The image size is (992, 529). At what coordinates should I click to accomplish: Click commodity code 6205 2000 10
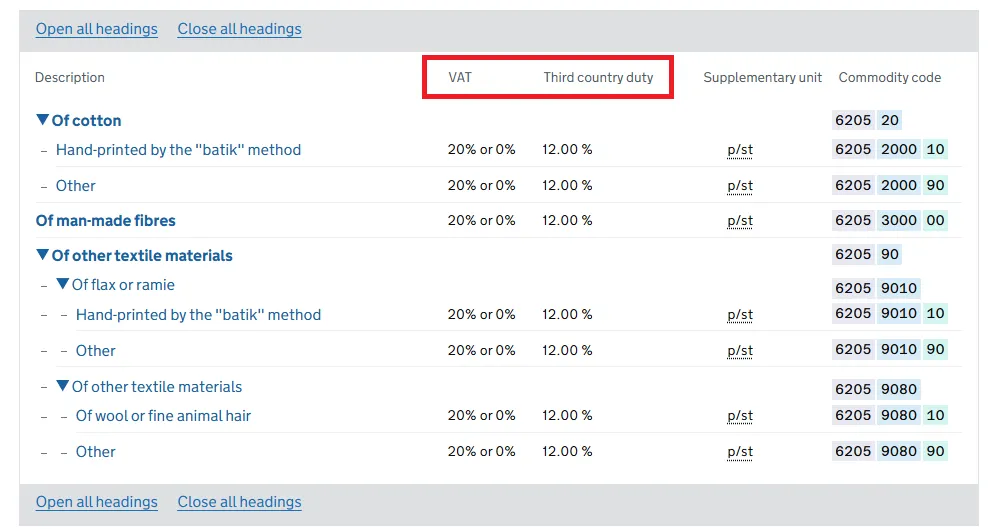tap(889, 150)
